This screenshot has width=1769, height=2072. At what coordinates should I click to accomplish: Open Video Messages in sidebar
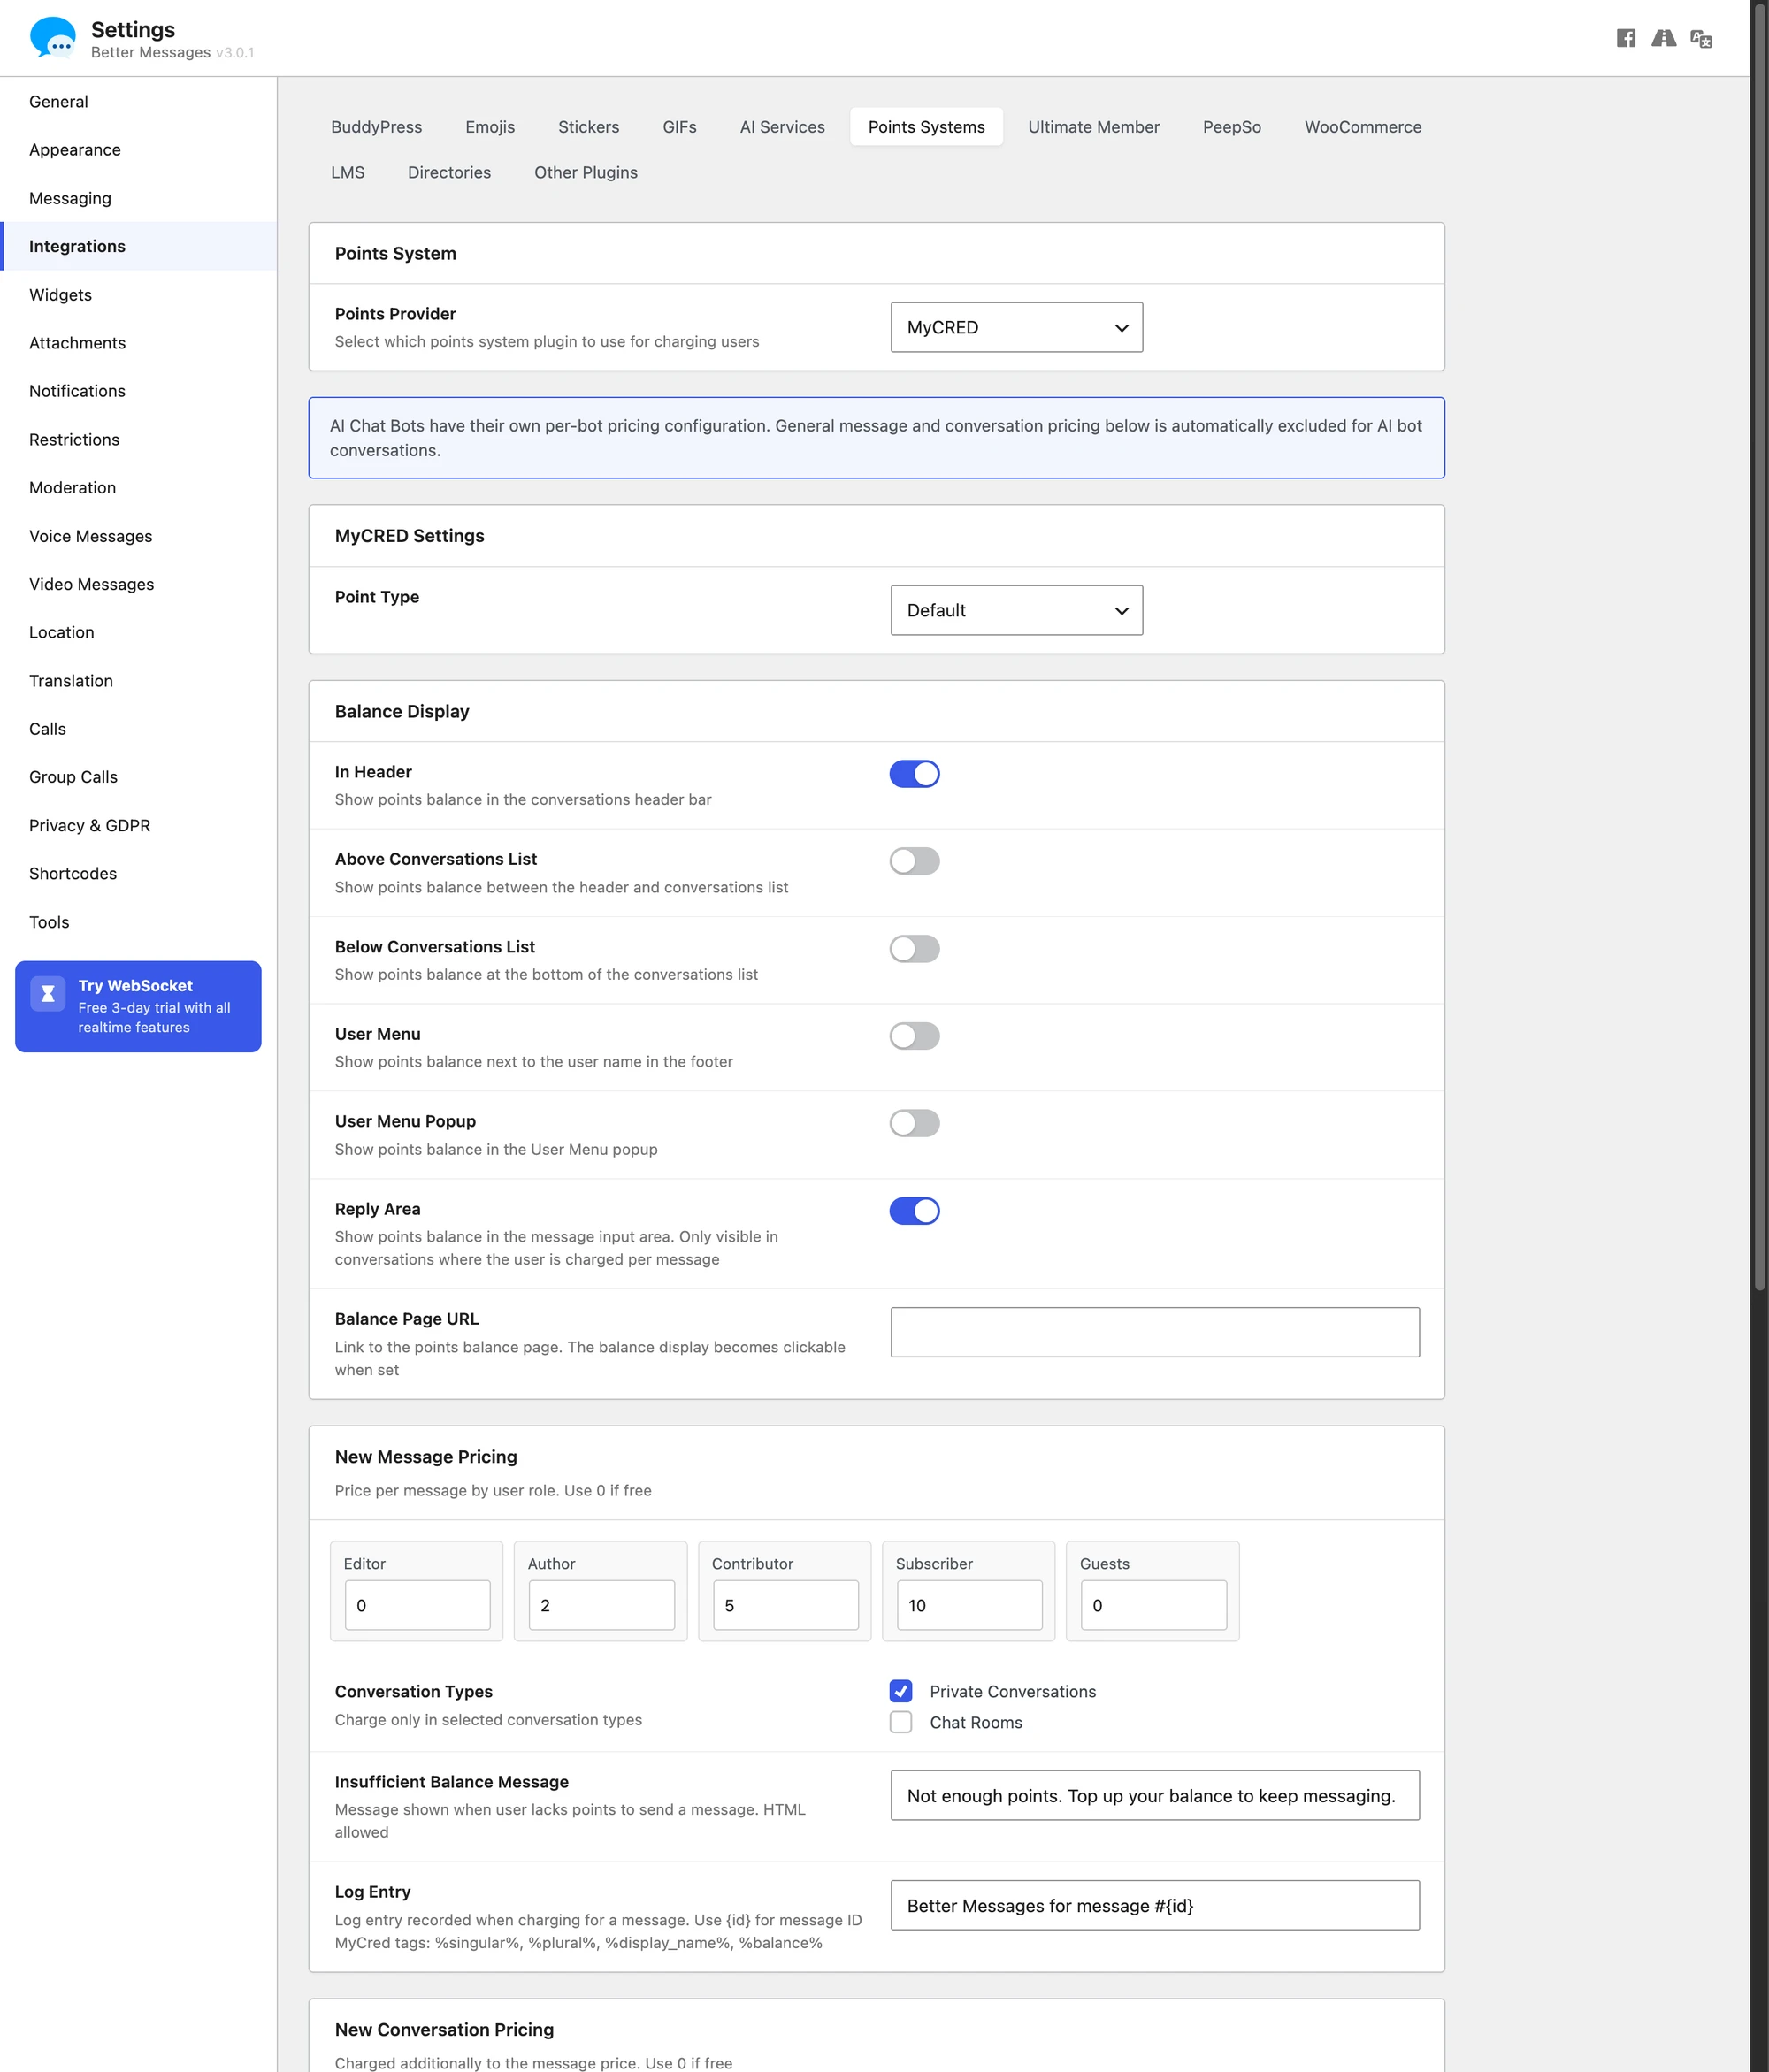pos(138,584)
